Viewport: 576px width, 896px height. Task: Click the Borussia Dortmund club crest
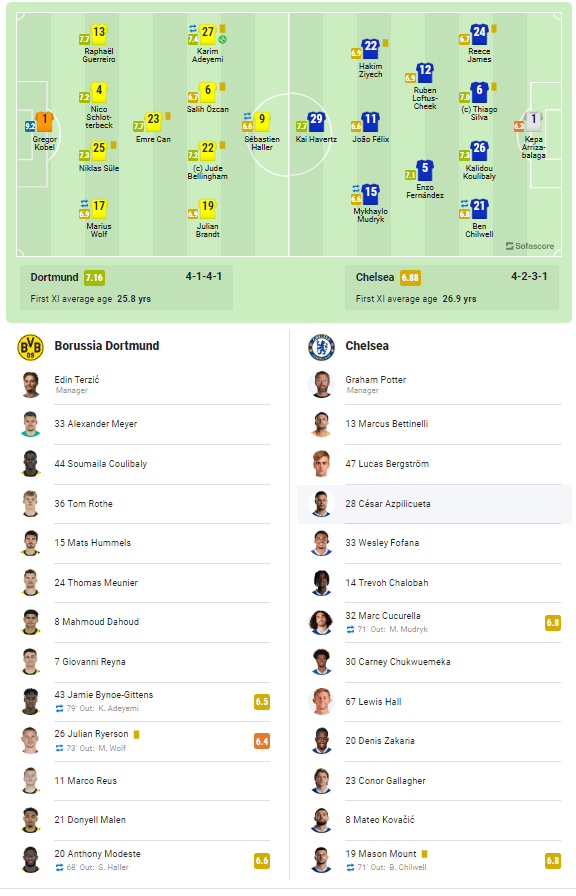(30, 347)
